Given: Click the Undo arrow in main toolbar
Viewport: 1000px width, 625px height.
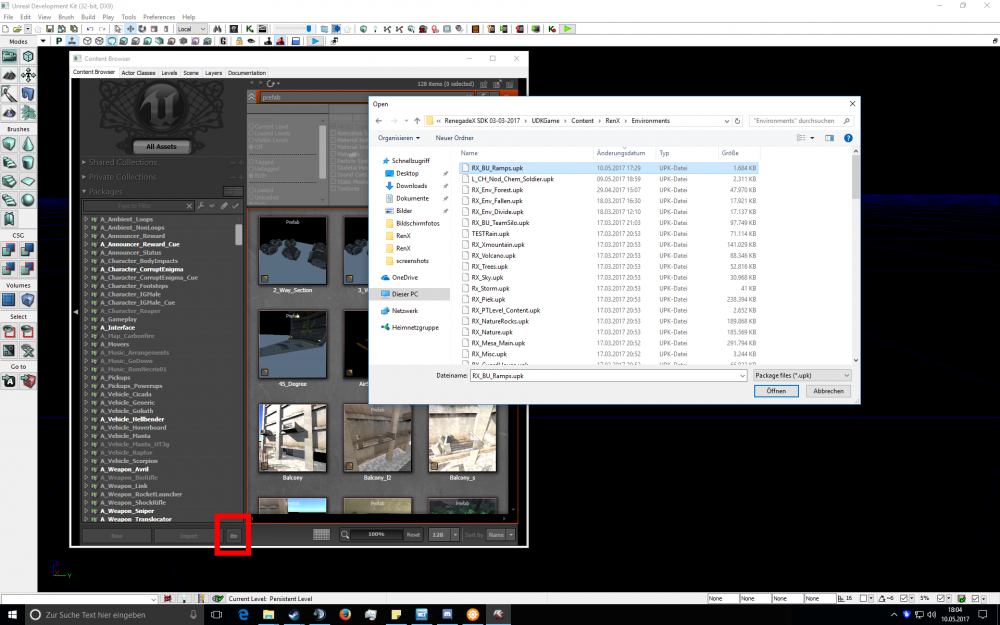Looking at the screenshot, I should click(90, 29).
